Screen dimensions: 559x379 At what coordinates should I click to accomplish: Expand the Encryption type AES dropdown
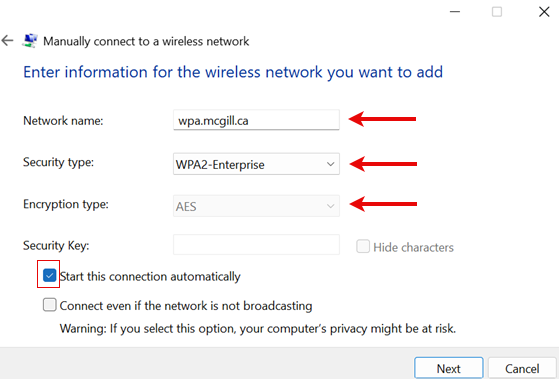pos(256,206)
